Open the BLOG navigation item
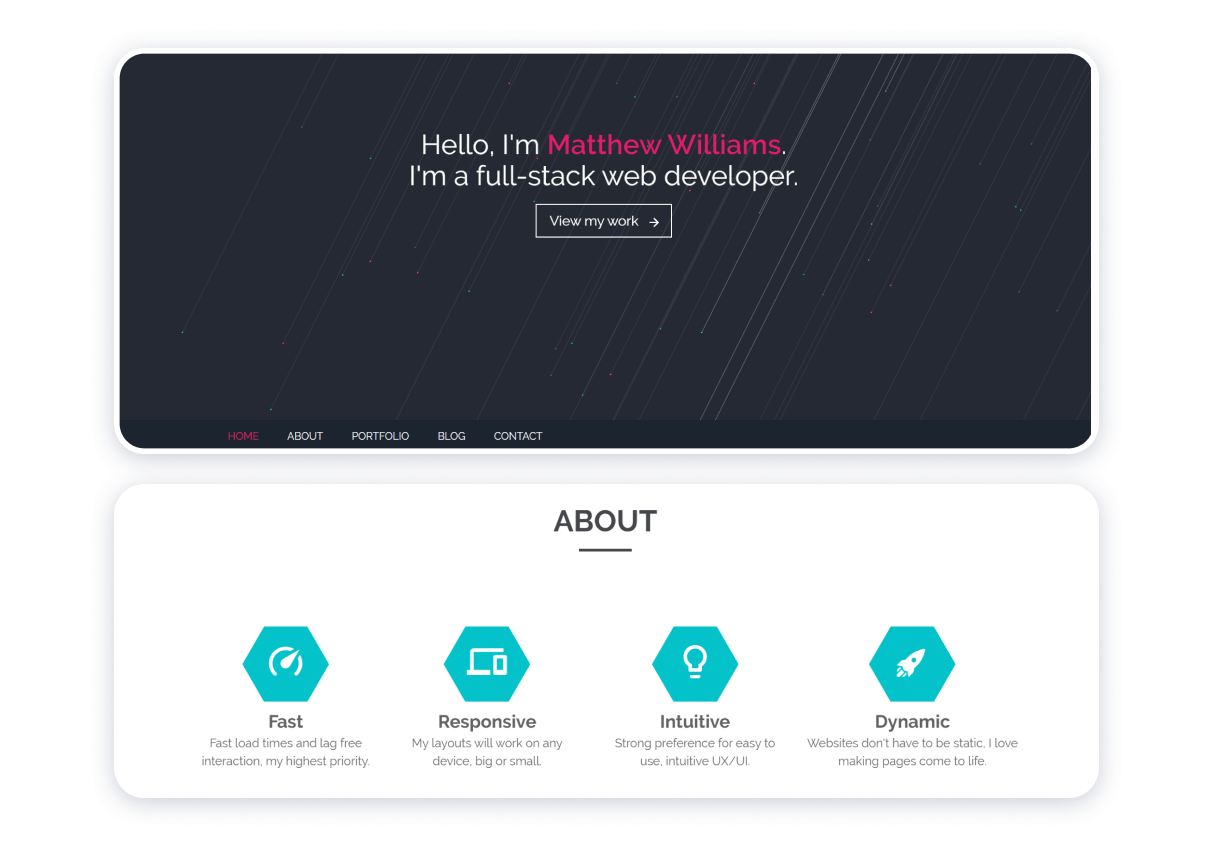Screen dimensions: 1213x846 [x=451, y=436]
